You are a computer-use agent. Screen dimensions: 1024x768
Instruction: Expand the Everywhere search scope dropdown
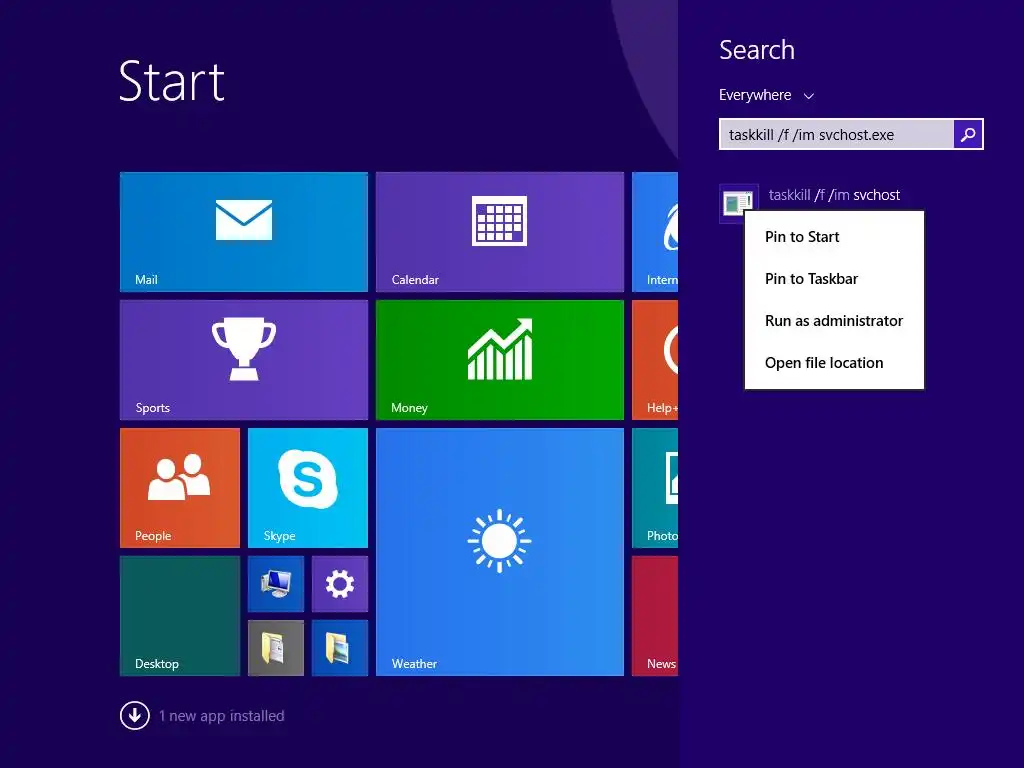766,95
